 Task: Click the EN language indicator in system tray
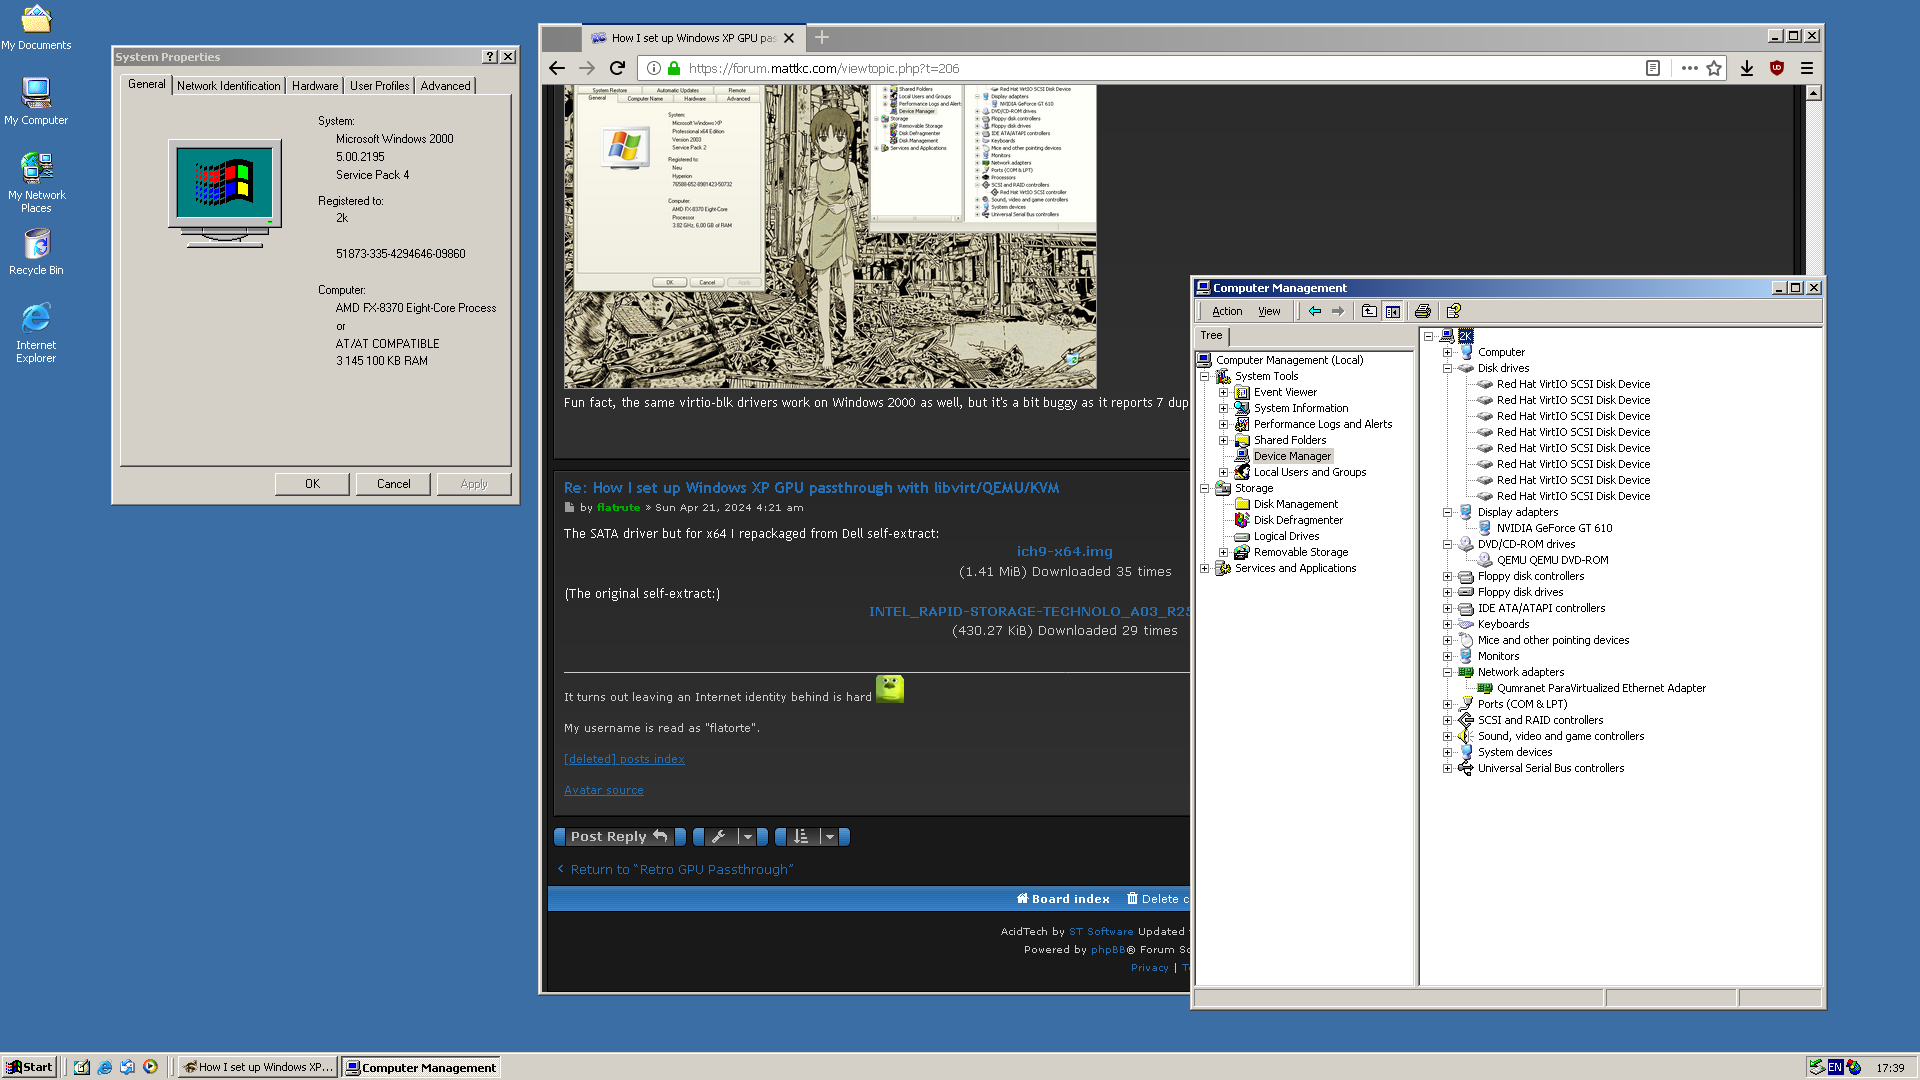pyautogui.click(x=1835, y=1067)
